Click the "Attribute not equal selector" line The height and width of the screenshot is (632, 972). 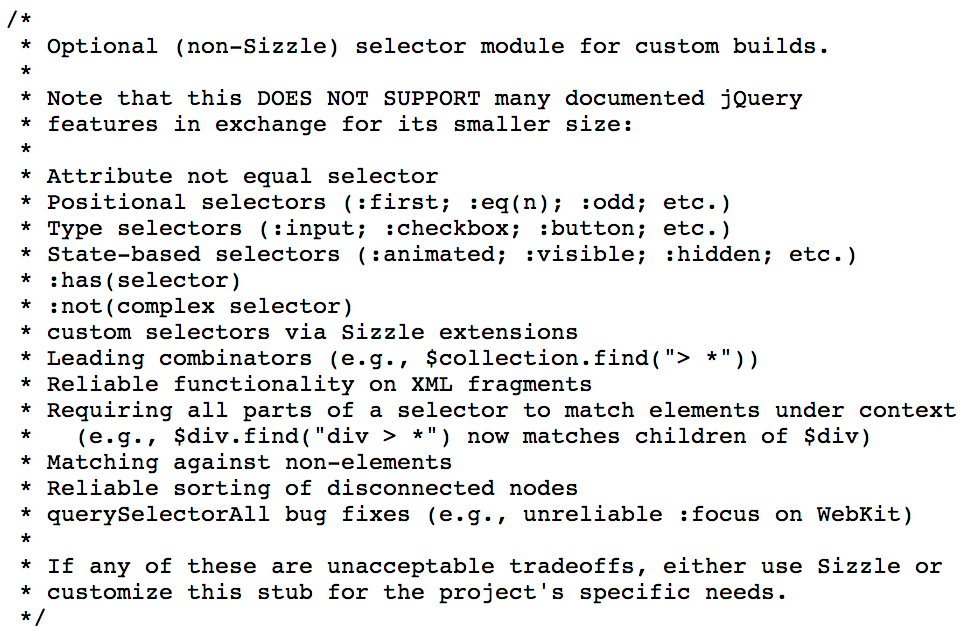coord(242,177)
